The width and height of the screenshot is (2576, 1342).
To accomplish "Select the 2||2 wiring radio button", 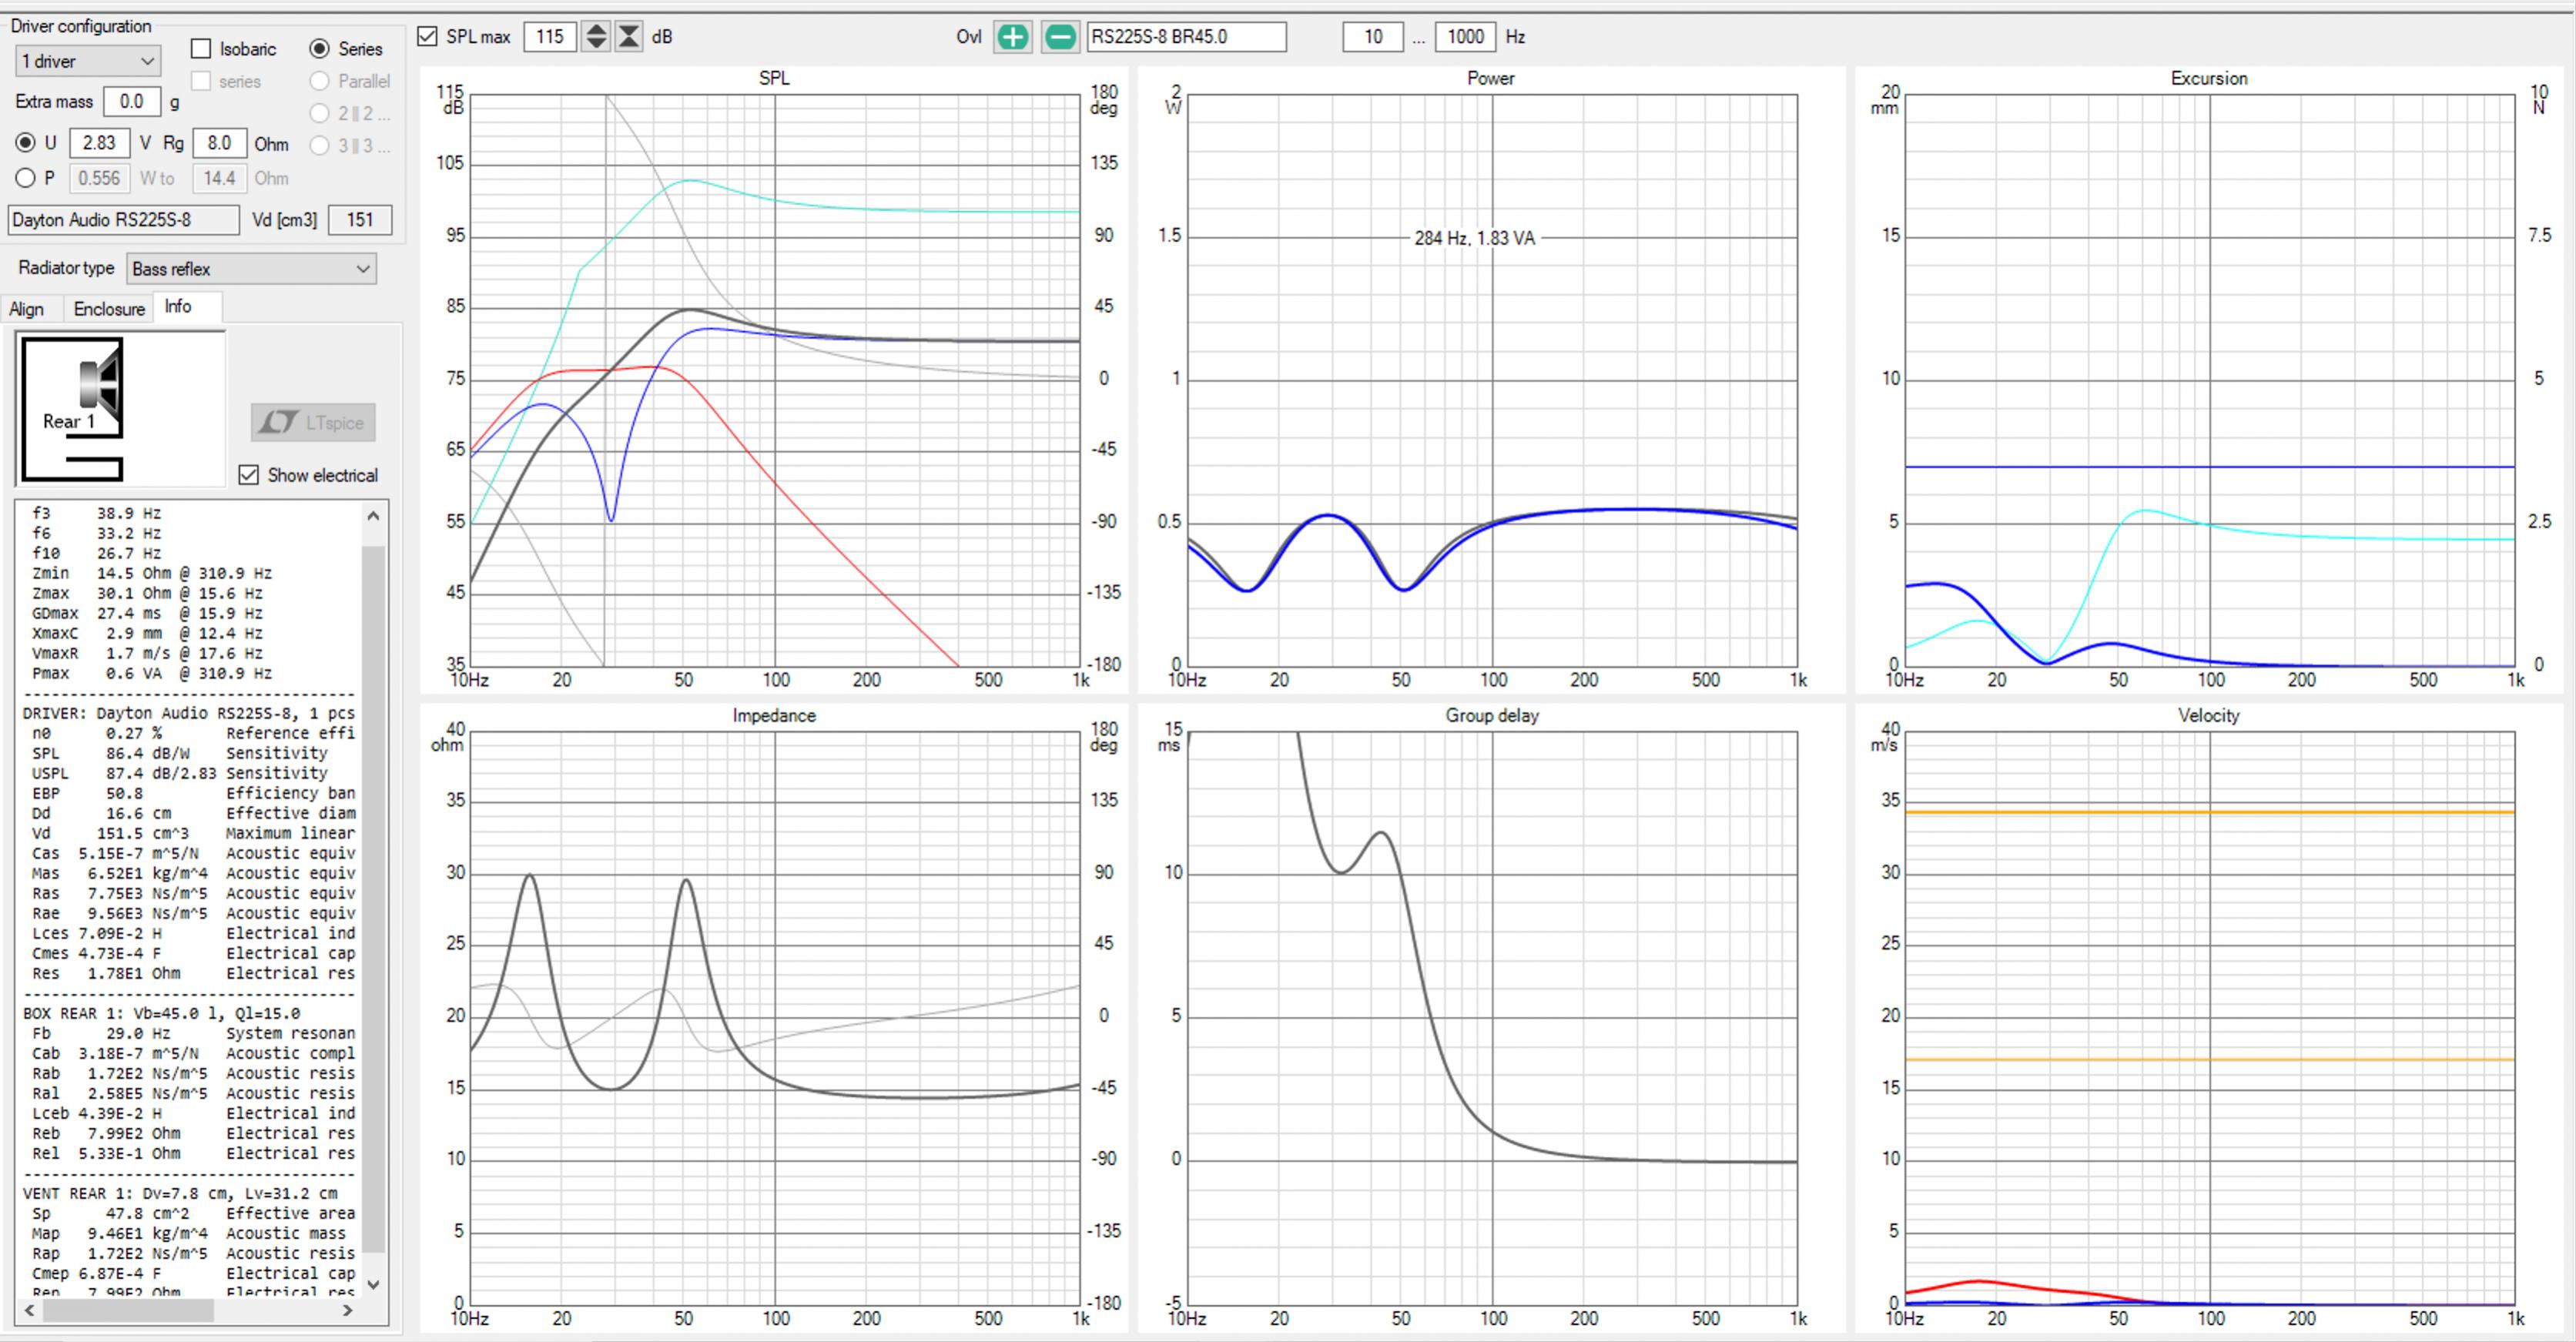I will 319,113.
